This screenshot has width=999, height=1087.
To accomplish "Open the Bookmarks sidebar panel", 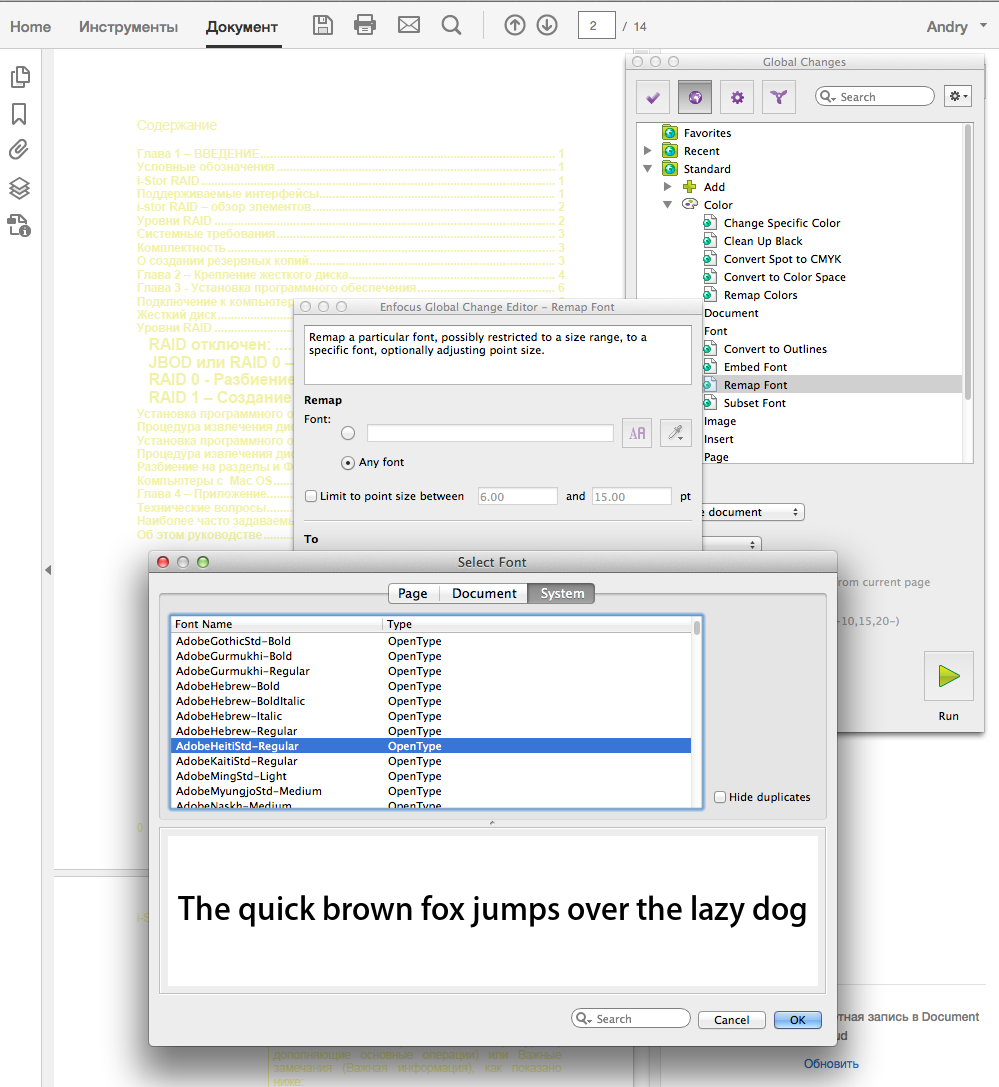I will click(19, 113).
